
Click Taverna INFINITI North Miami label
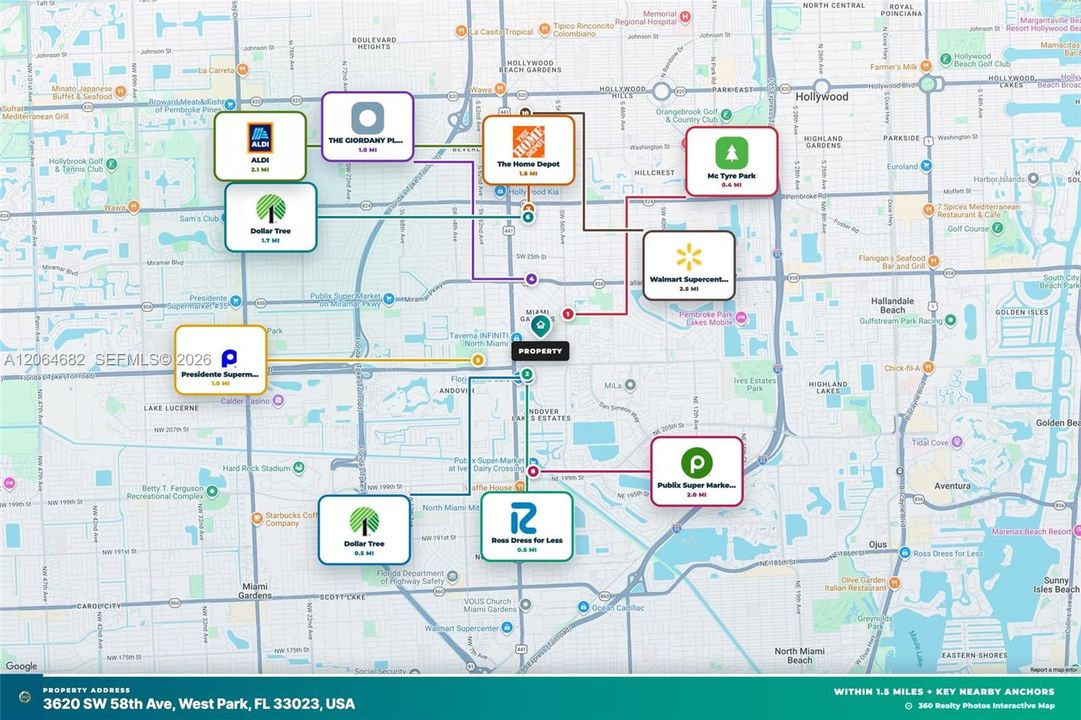click(x=478, y=339)
